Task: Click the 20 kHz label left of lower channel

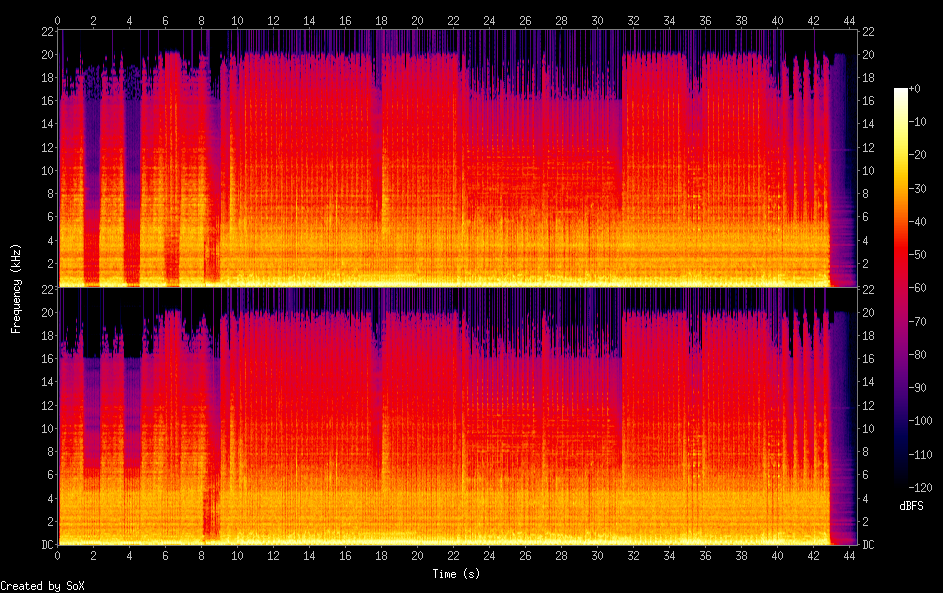Action: (45, 312)
